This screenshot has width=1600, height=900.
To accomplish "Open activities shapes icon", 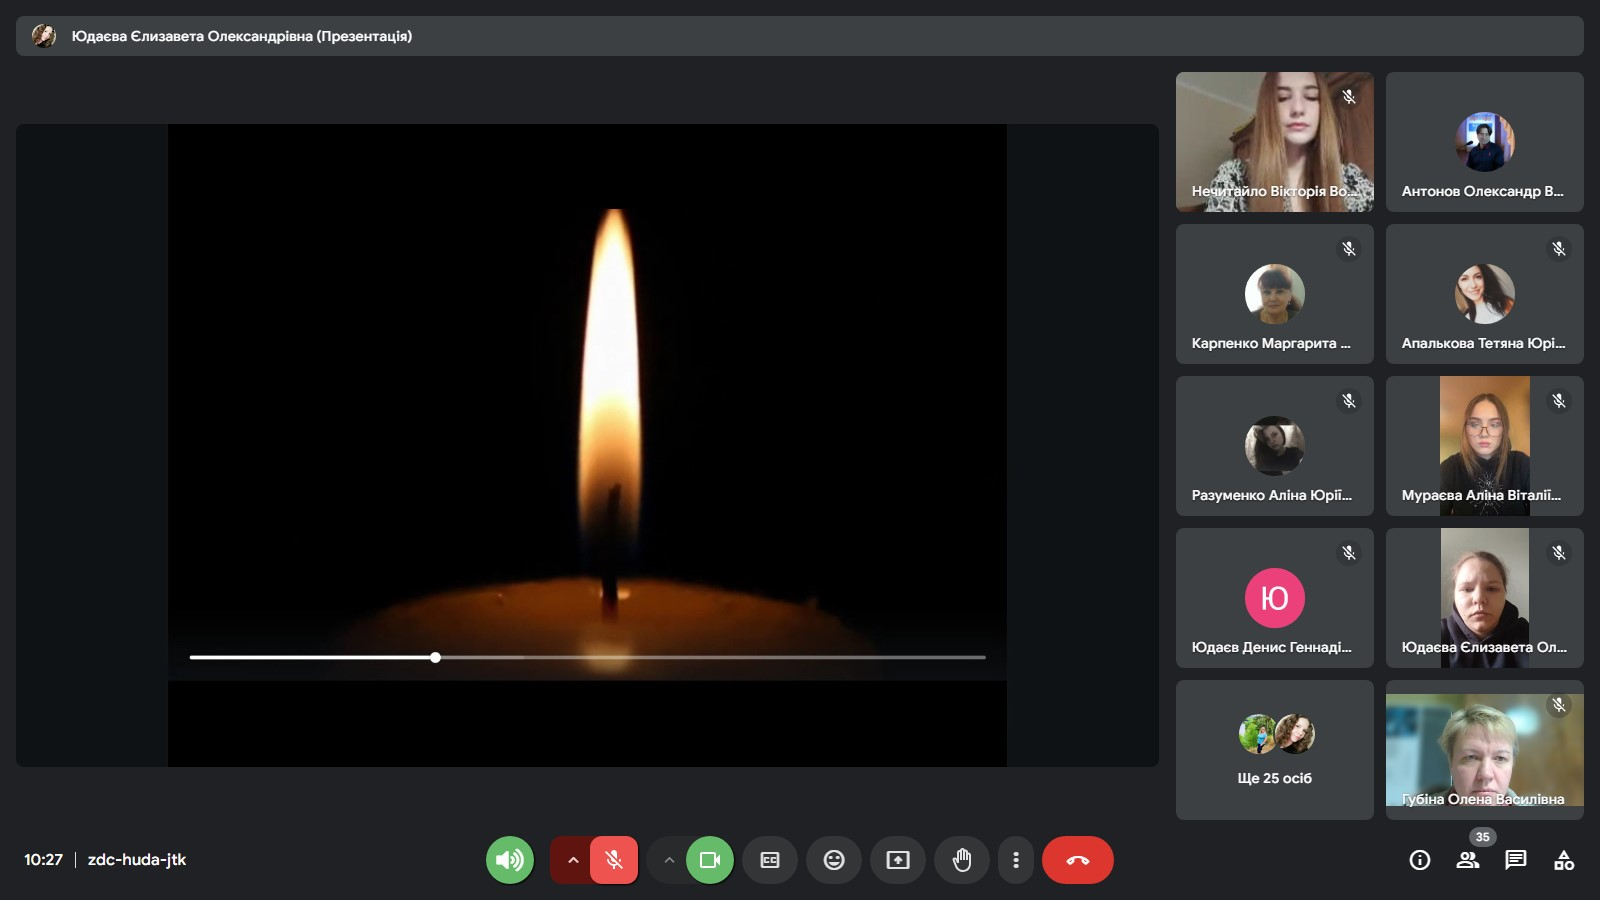I will pyautogui.click(x=1564, y=860).
